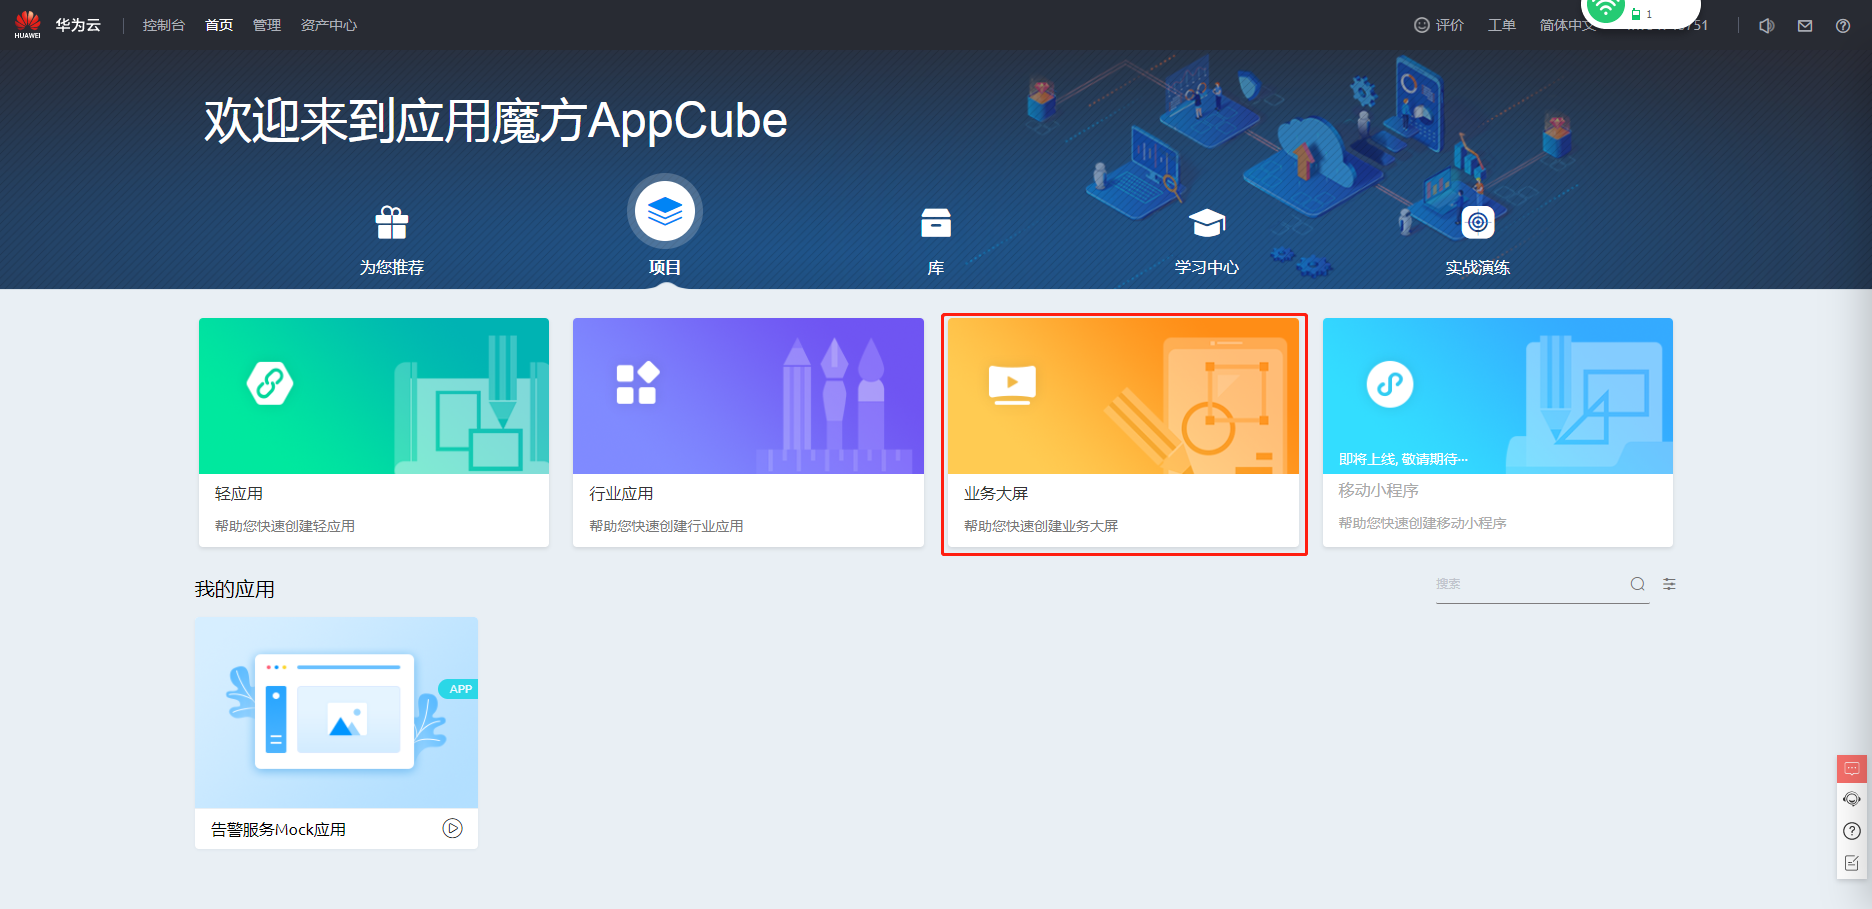
Task: Open the survey note-edit icon in sidebar
Action: click(1852, 863)
